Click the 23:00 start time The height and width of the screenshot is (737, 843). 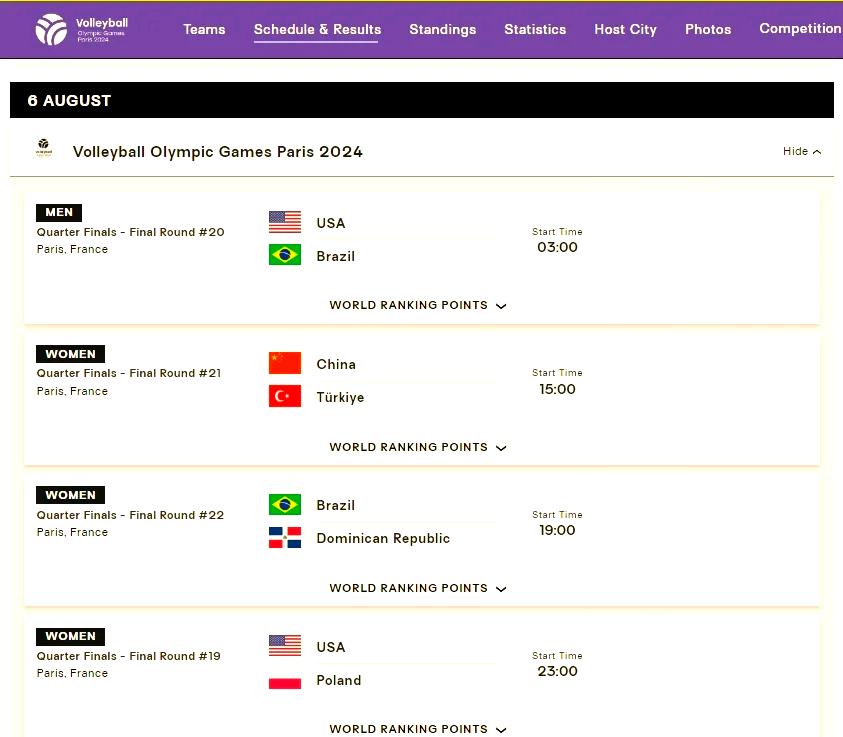(x=558, y=671)
